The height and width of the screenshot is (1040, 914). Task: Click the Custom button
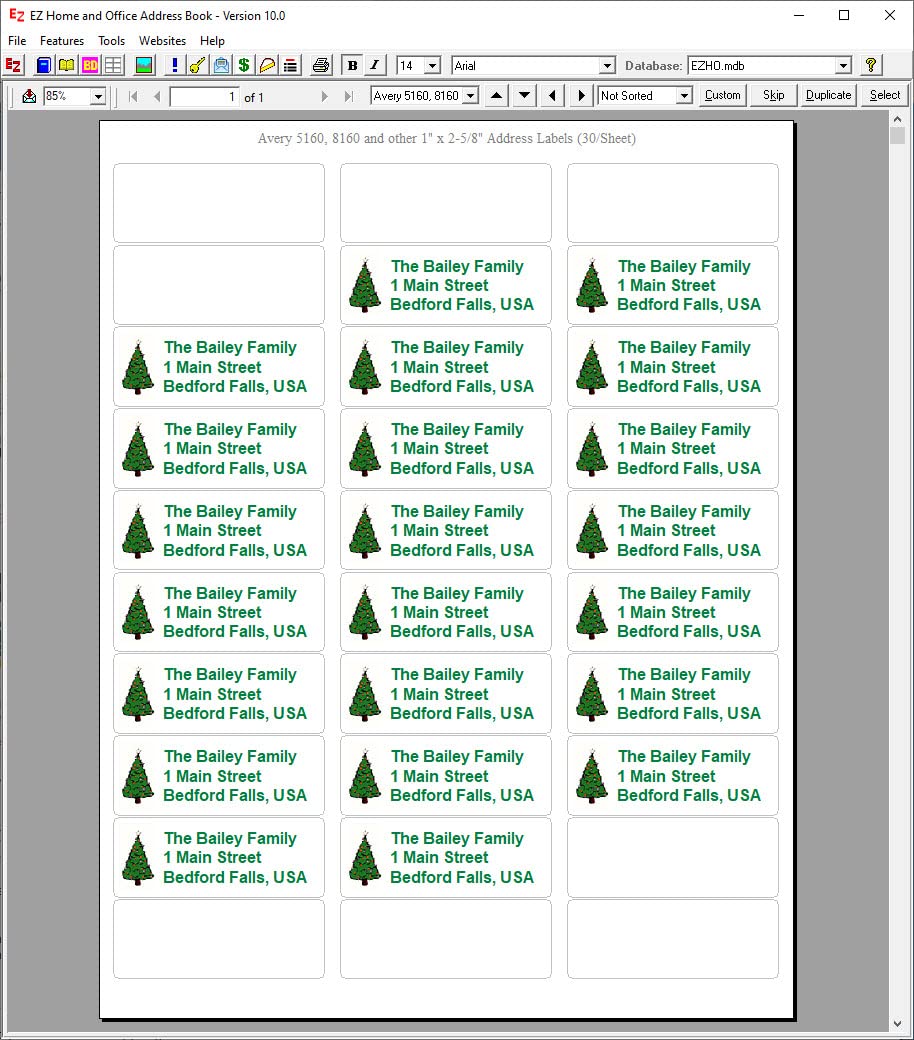click(x=722, y=95)
